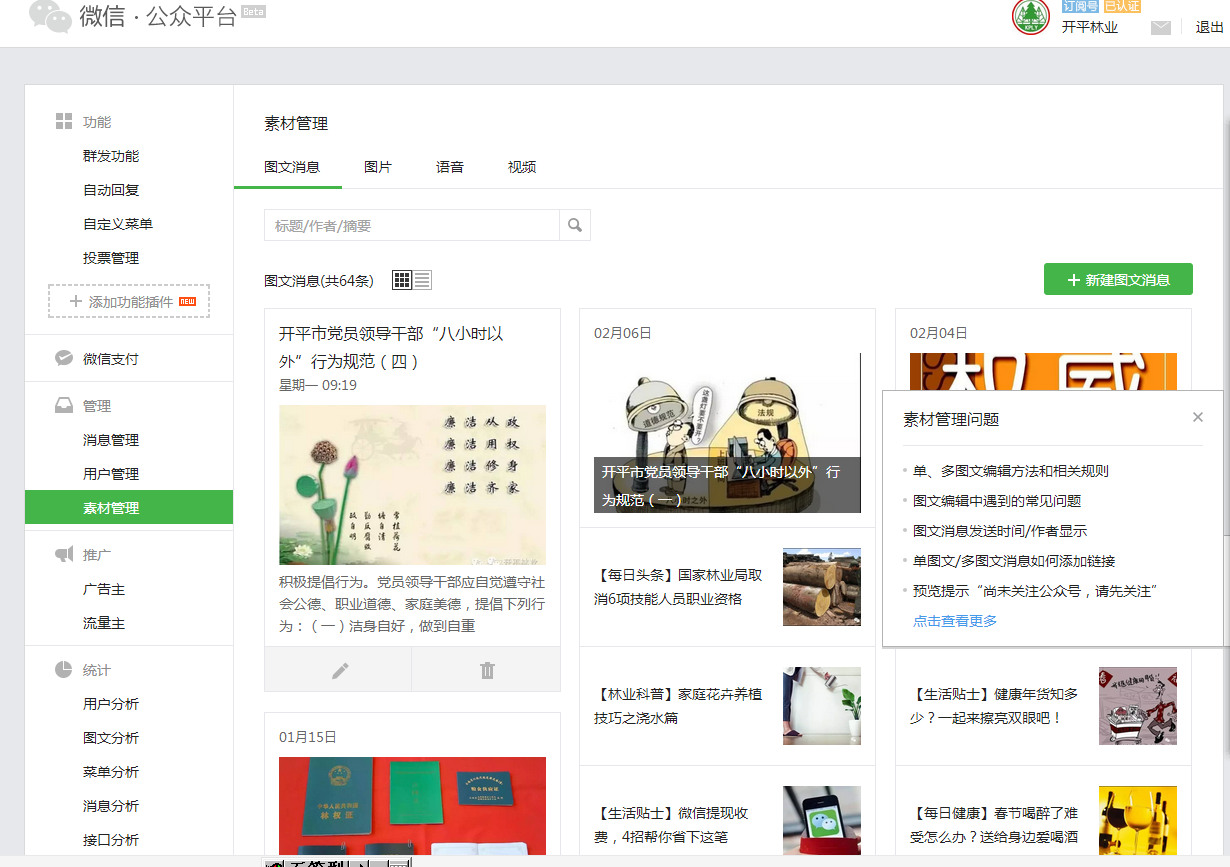Open the lotus image article thumbnail

click(412, 485)
